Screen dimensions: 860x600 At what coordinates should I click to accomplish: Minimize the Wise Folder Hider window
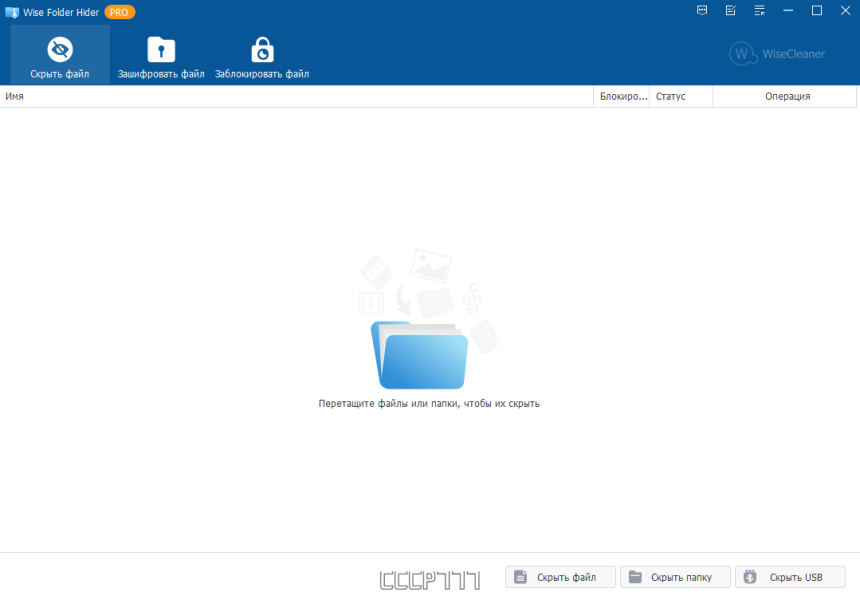(788, 10)
